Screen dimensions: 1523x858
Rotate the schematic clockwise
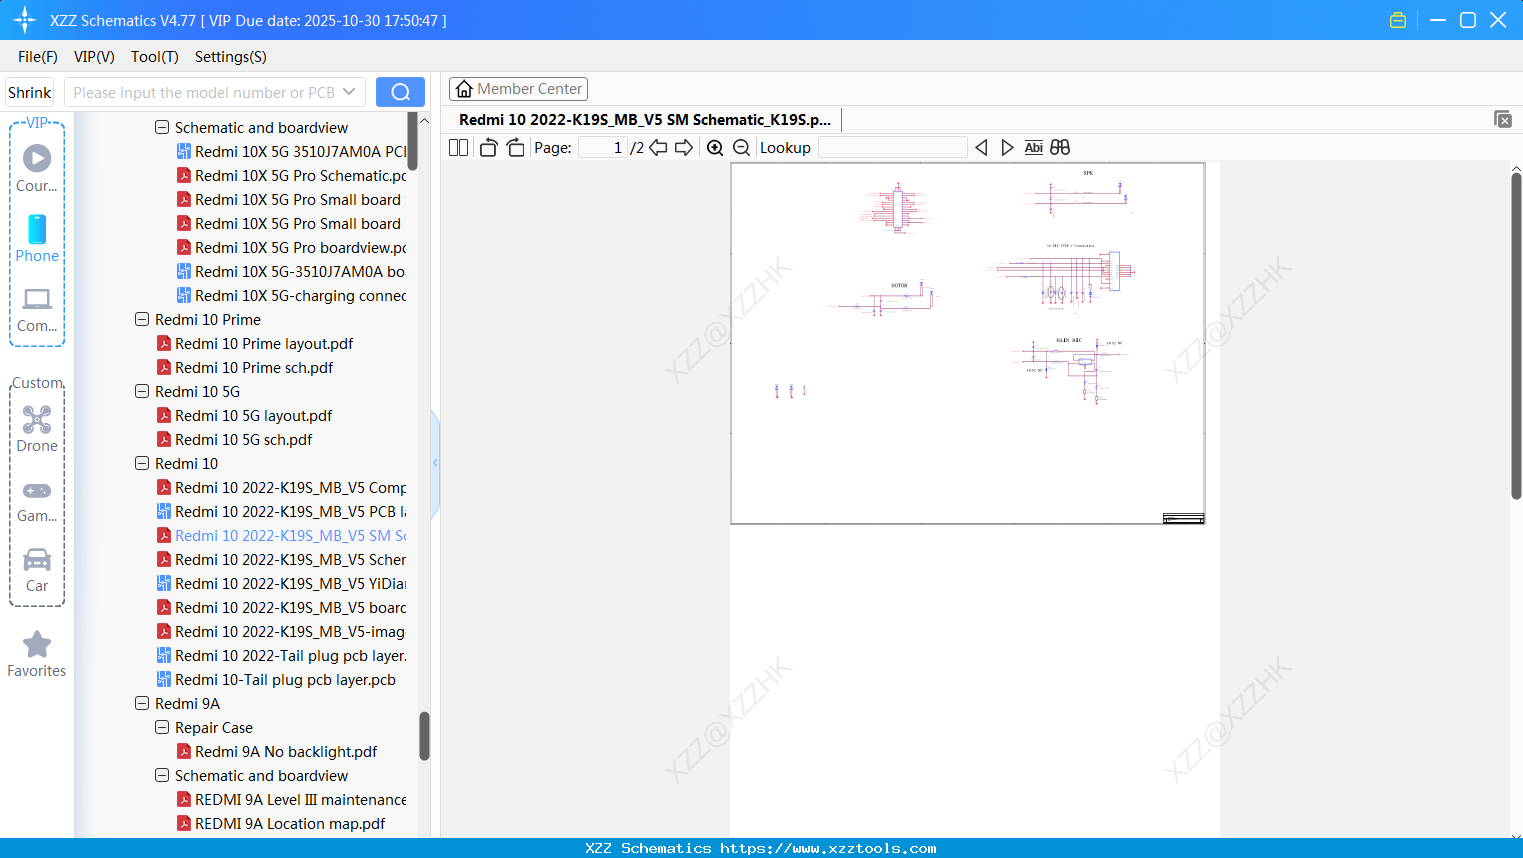click(515, 147)
